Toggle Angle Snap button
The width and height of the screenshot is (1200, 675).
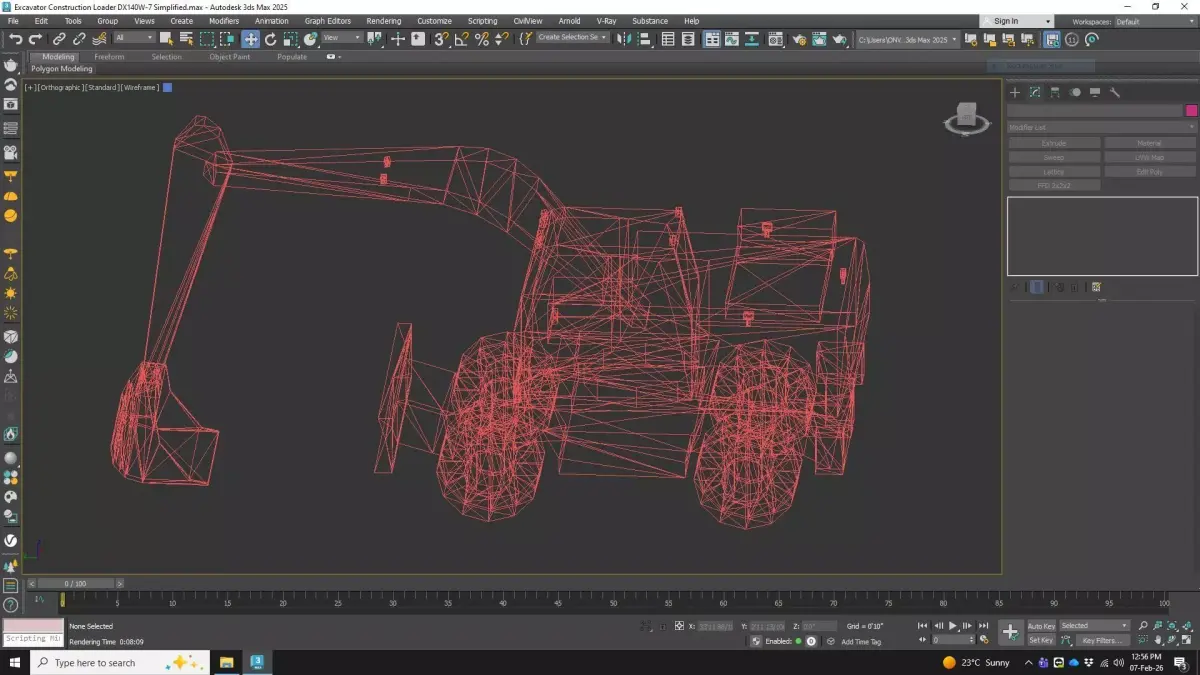click(461, 39)
